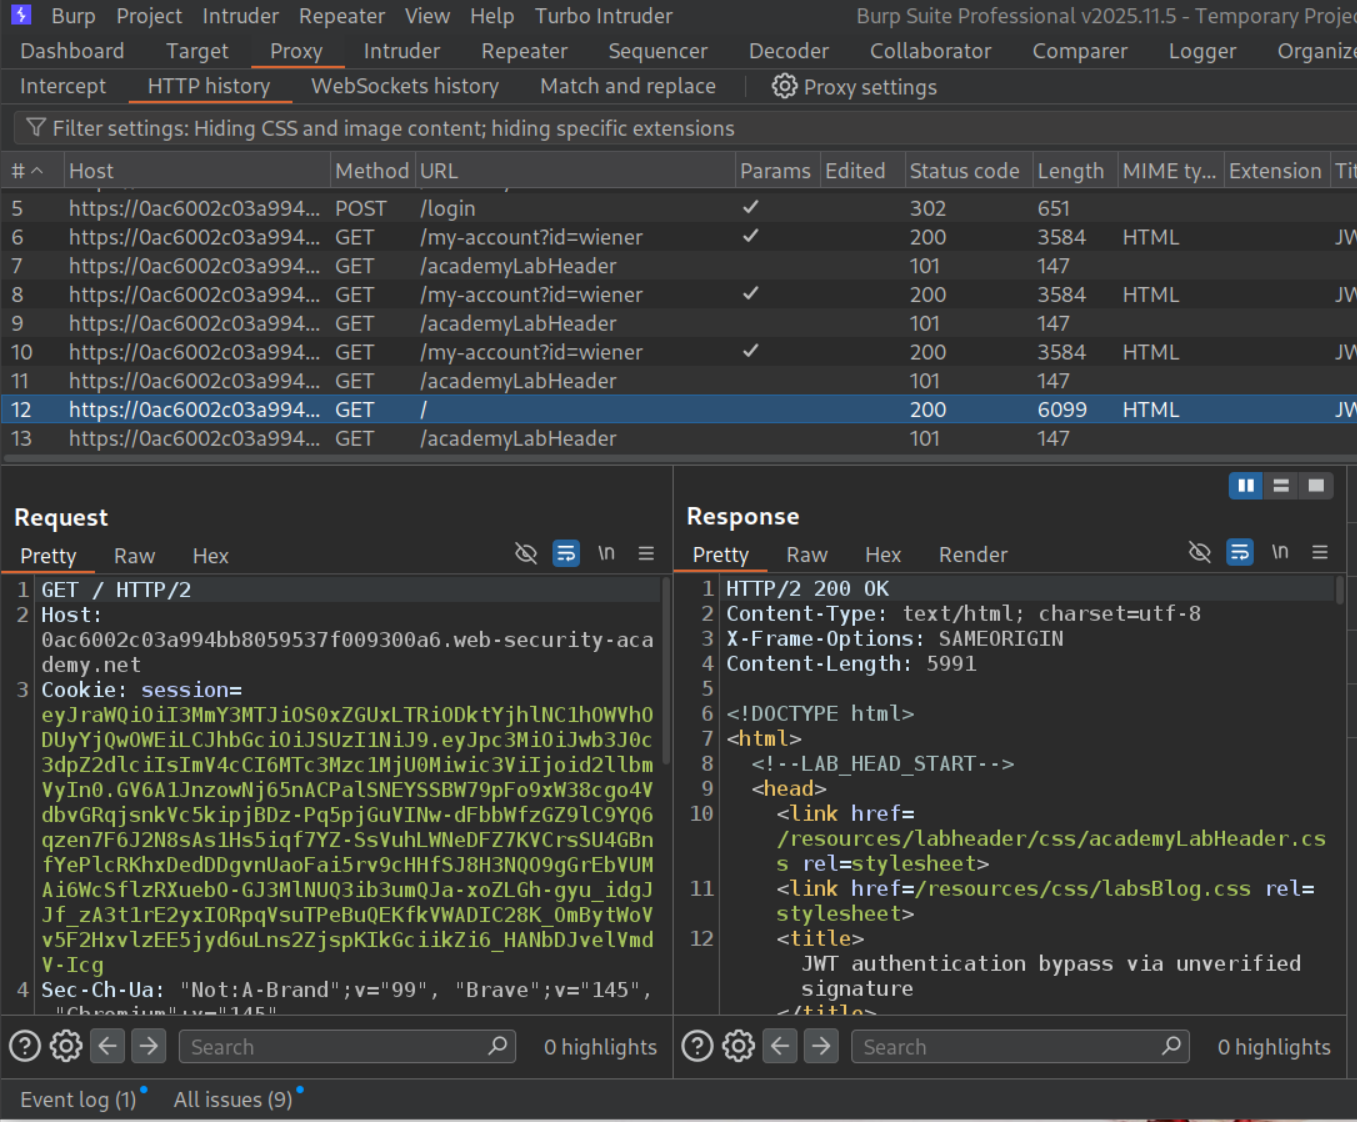Open All issues (9) panel
This screenshot has height=1122, width=1357.
coord(233,1099)
